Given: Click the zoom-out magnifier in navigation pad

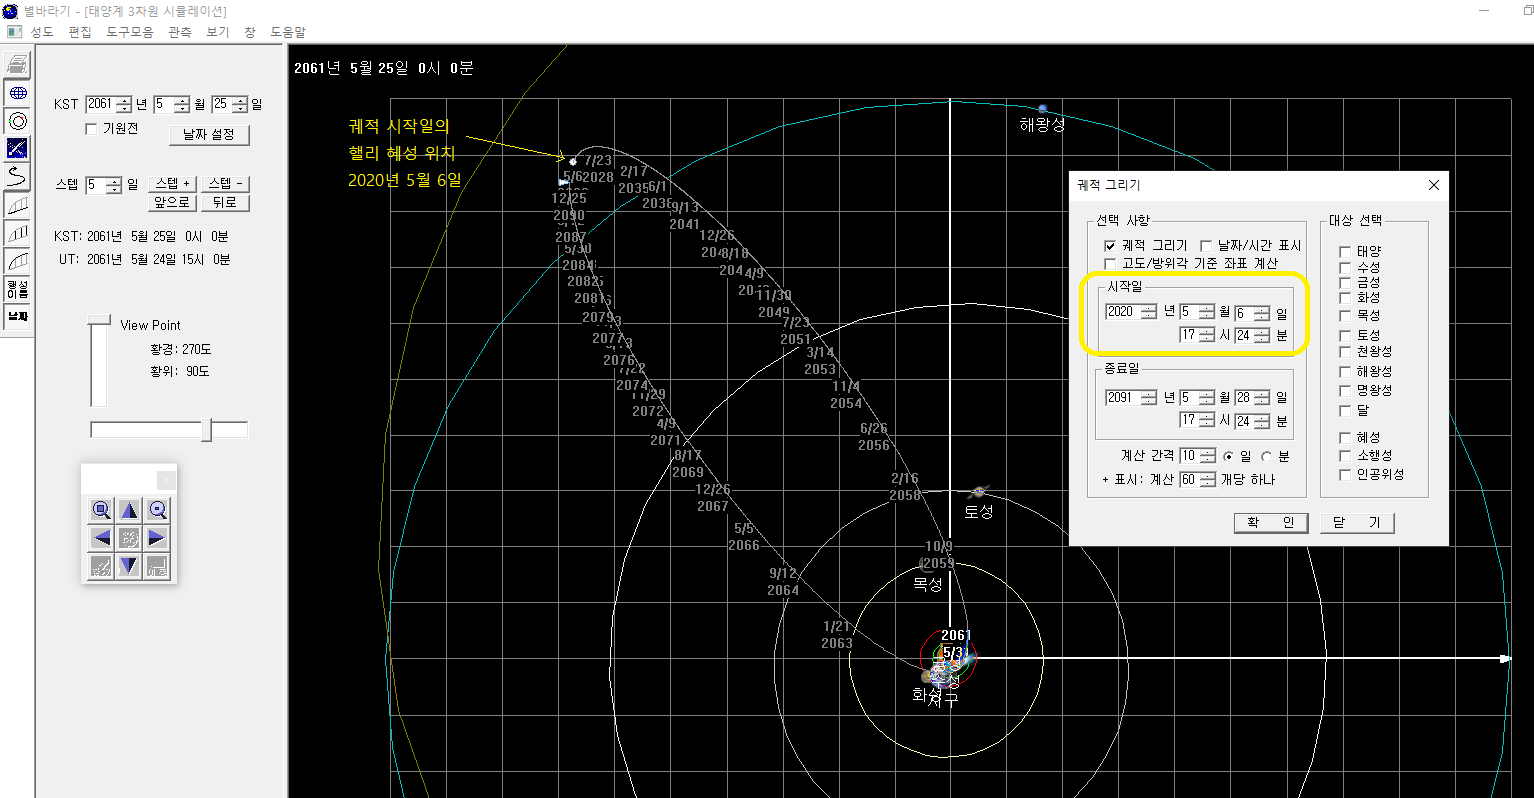Looking at the screenshot, I should click(x=157, y=510).
